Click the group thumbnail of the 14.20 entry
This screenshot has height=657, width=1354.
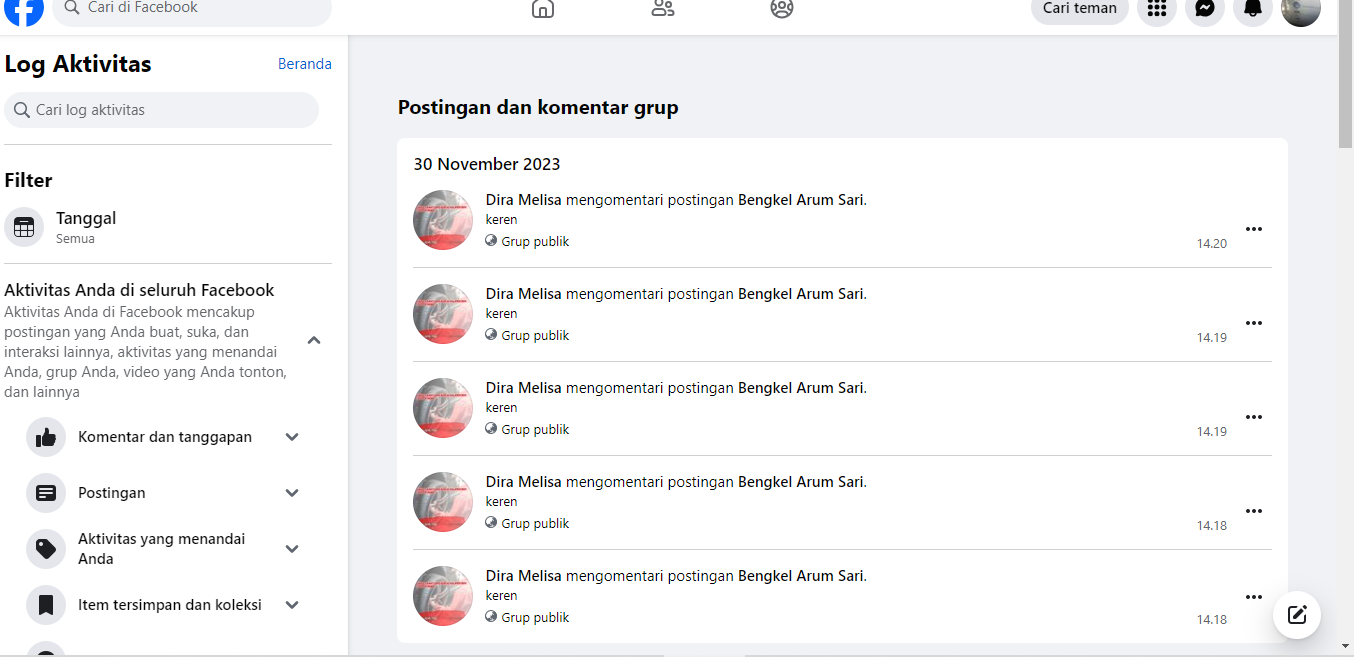pos(443,220)
